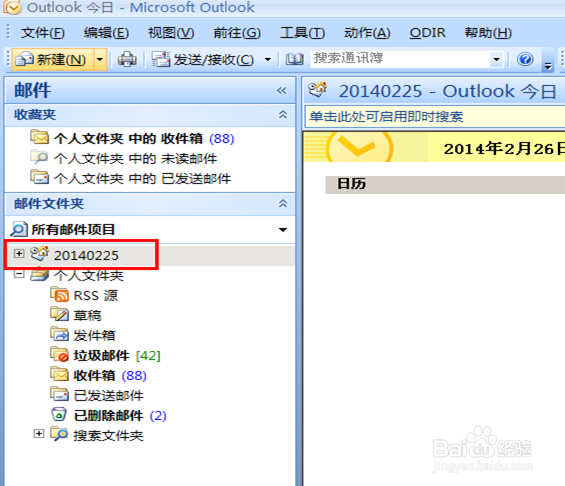
Task: Click the 收件箱 inbox icon in the tree
Action: (59, 374)
